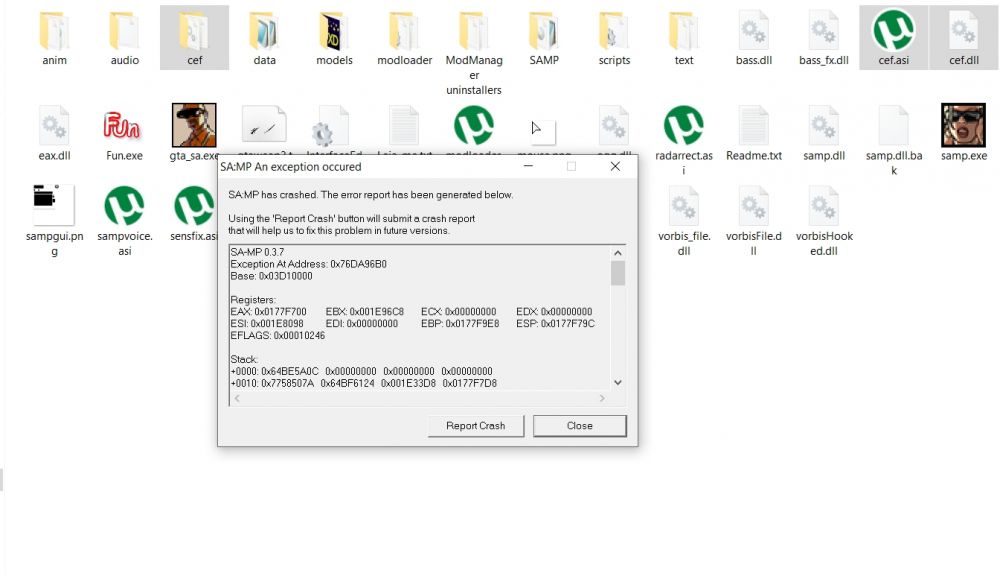This screenshot has height=576, width=1000.
Task: Click the 'EAX: 0x0177F700' register value
Action: 268,312
